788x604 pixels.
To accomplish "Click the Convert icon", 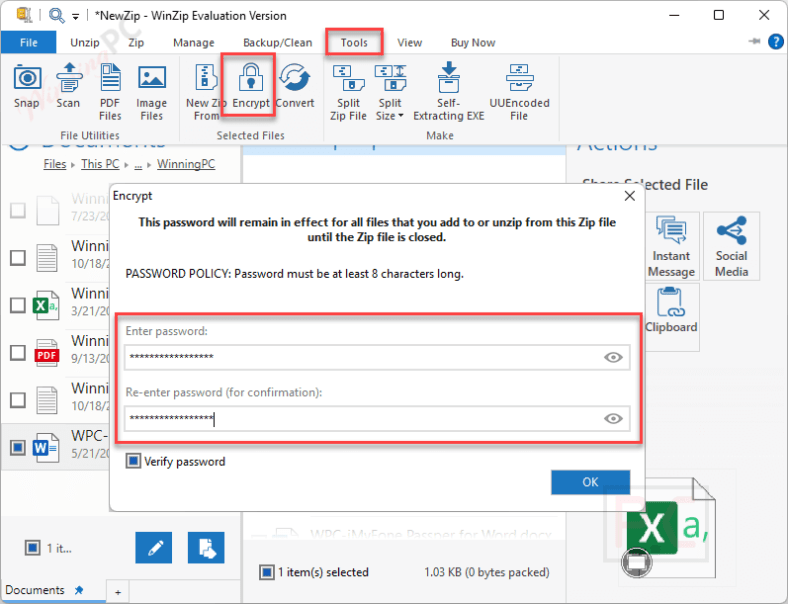I will point(294,77).
